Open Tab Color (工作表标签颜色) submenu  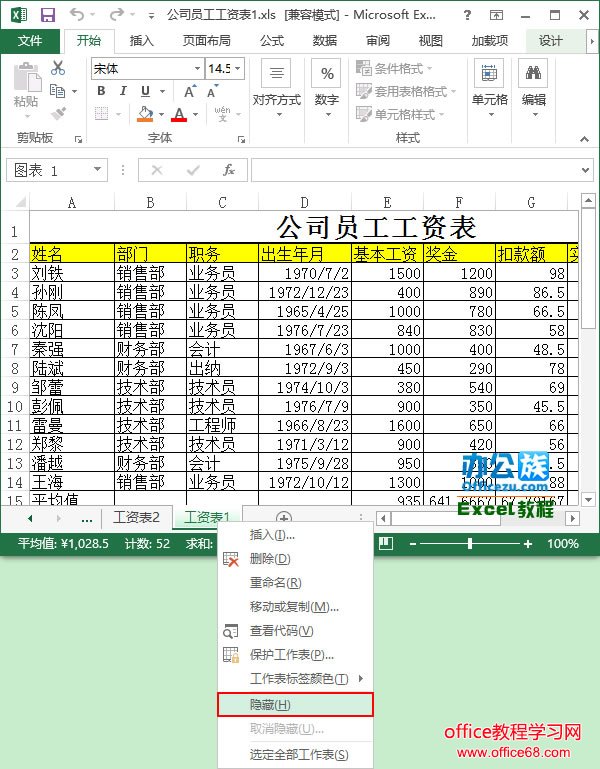pyautogui.click(x=295, y=679)
